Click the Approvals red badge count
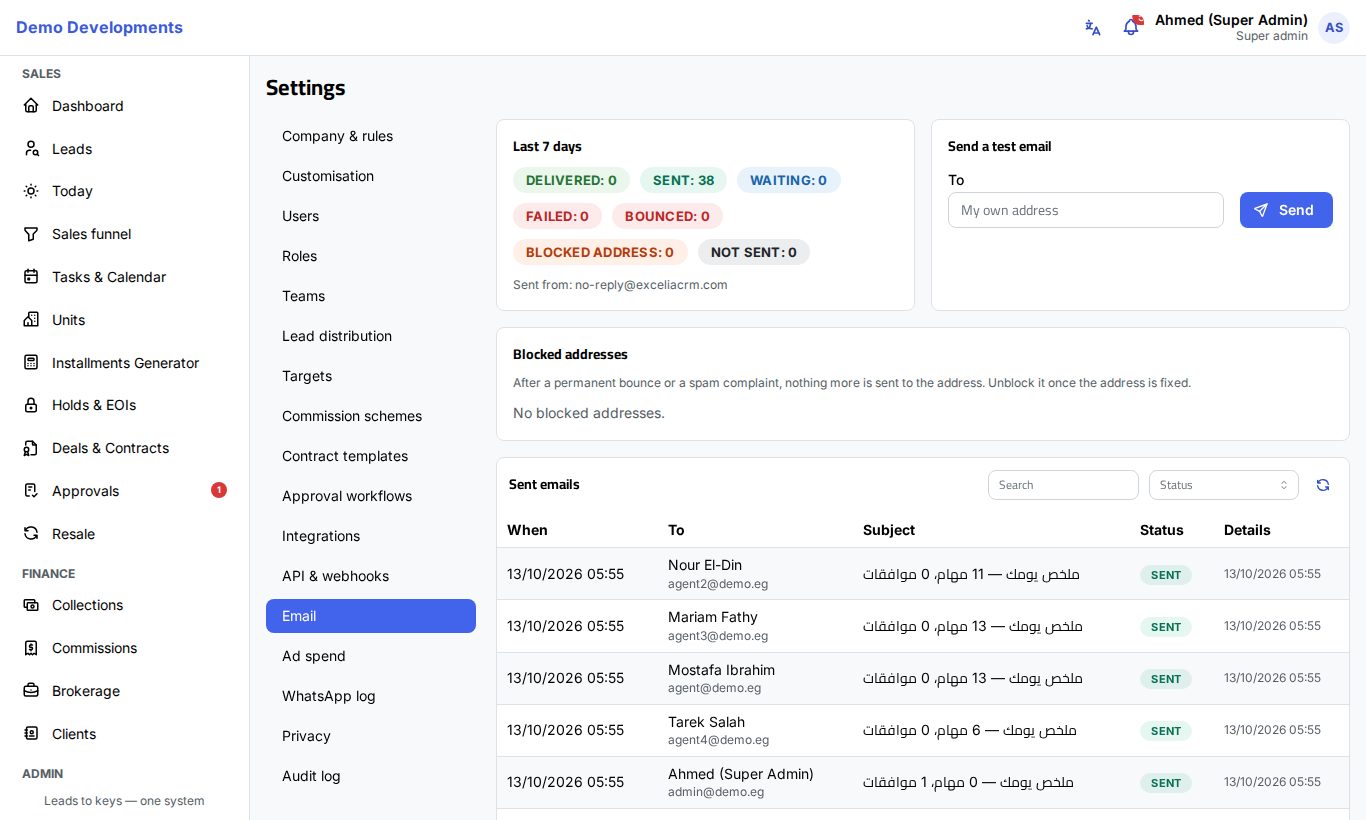This screenshot has width=1366, height=820. pos(219,490)
